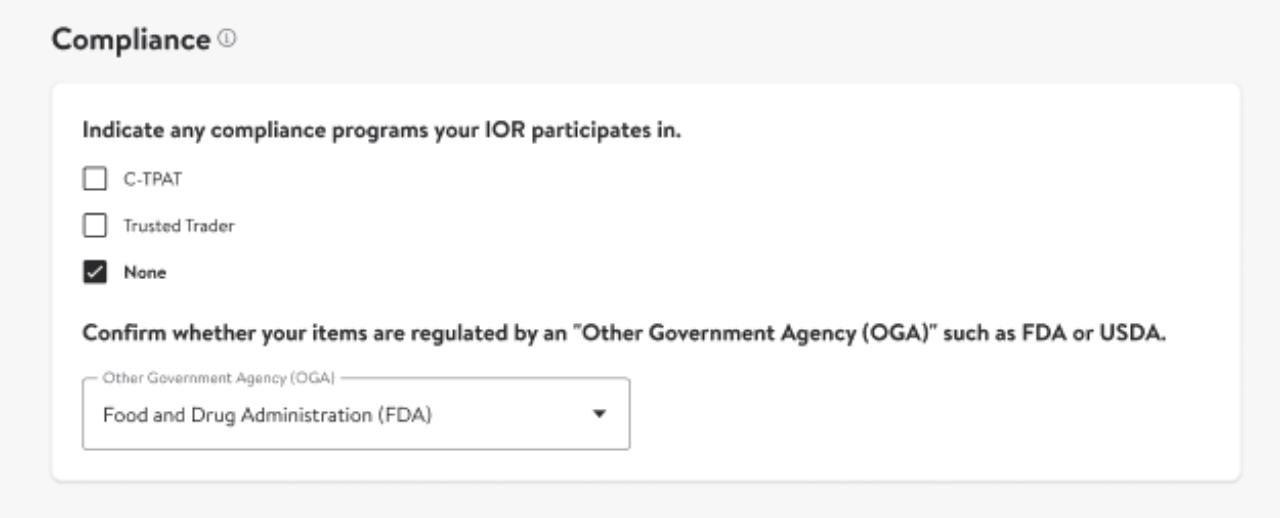Click the Compliance section heading

tap(130, 40)
